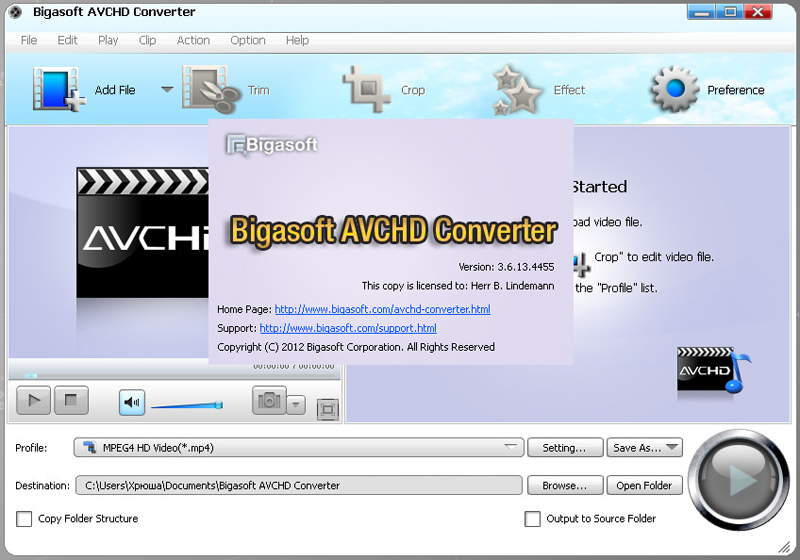Click the Preference toolbar label
The height and width of the screenshot is (560, 800).
pyautogui.click(x=736, y=90)
